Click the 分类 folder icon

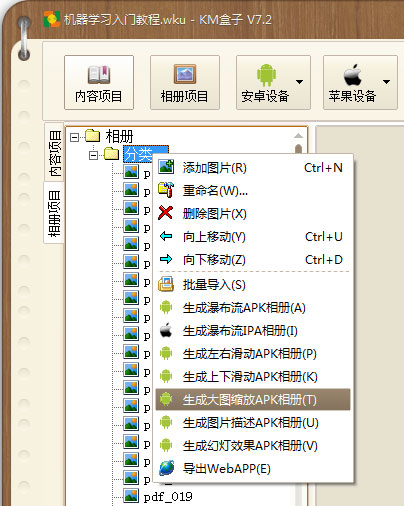coord(111,154)
